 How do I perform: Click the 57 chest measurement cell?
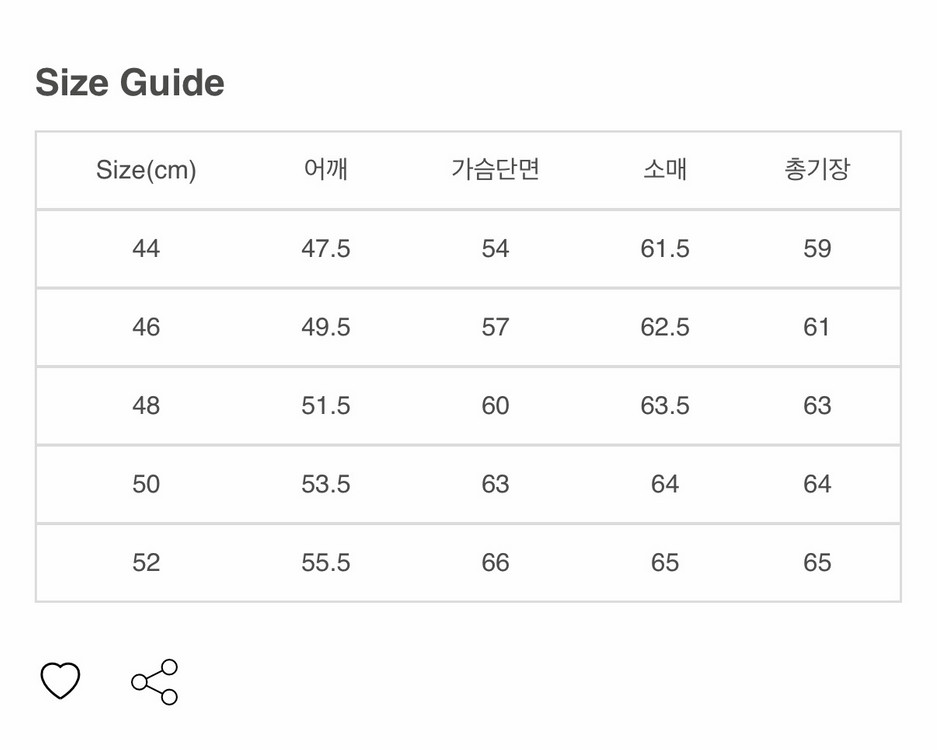coord(494,327)
